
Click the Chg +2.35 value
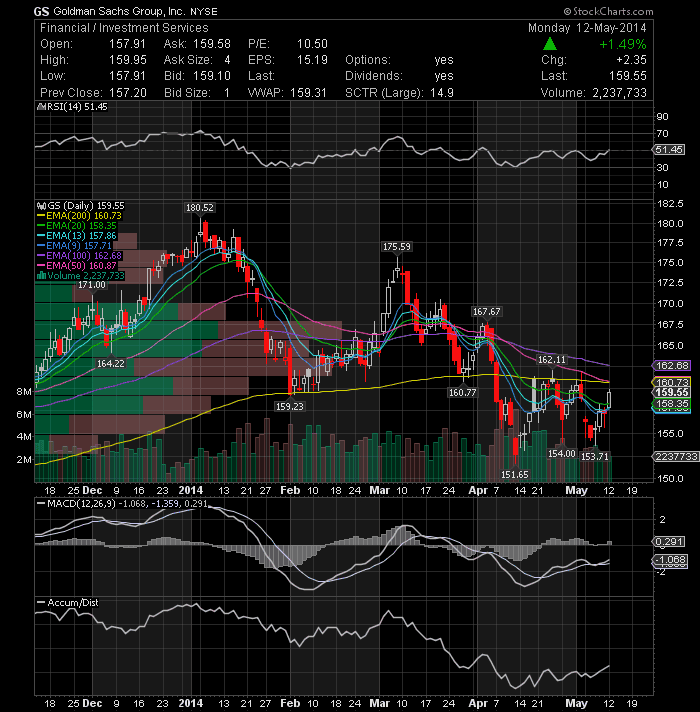pyautogui.click(x=631, y=60)
